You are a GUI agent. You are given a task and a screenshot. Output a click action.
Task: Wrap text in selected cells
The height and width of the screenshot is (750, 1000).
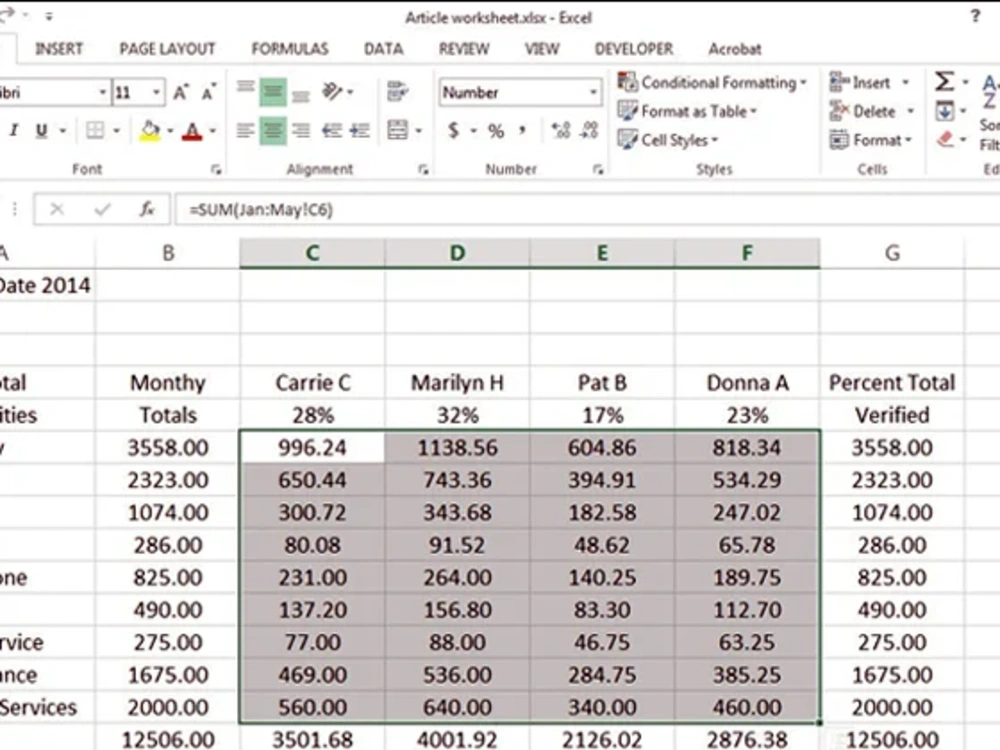[397, 92]
